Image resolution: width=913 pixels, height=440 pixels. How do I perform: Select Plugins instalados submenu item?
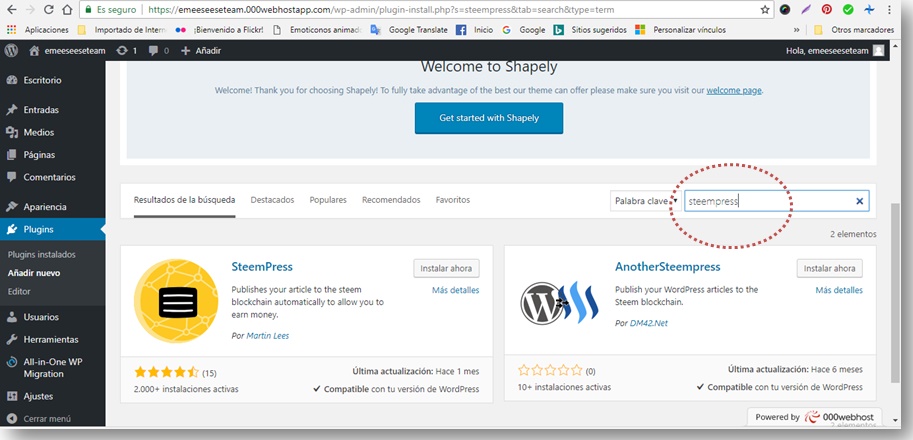tap(42, 254)
